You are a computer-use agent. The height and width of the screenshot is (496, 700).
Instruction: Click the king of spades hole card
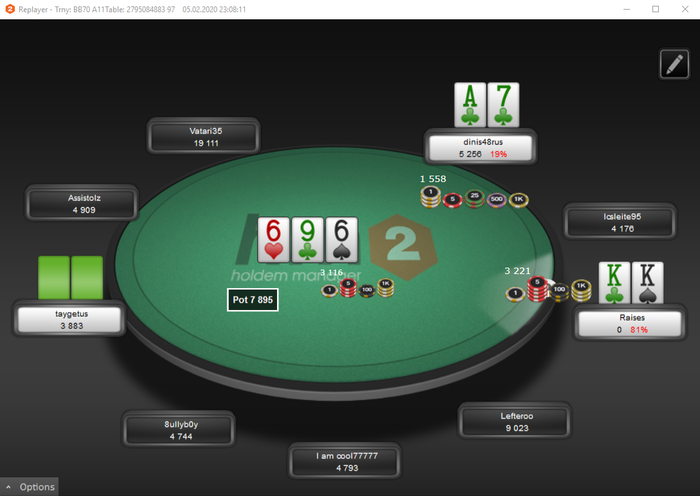click(648, 283)
